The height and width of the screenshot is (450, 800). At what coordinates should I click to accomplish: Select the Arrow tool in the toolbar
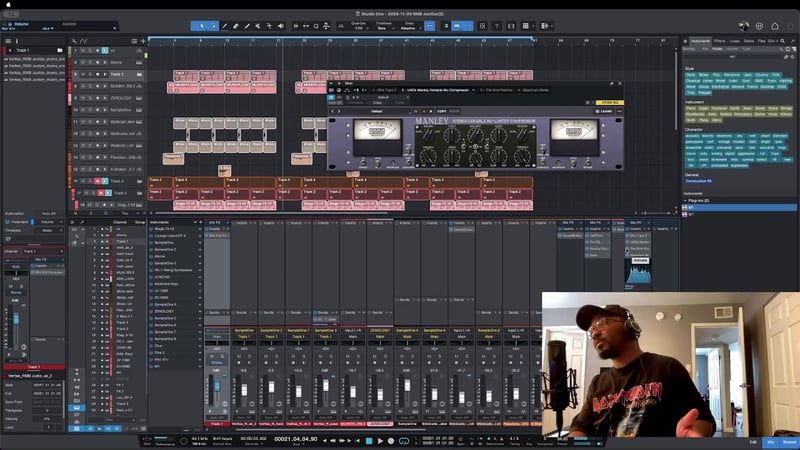point(202,26)
